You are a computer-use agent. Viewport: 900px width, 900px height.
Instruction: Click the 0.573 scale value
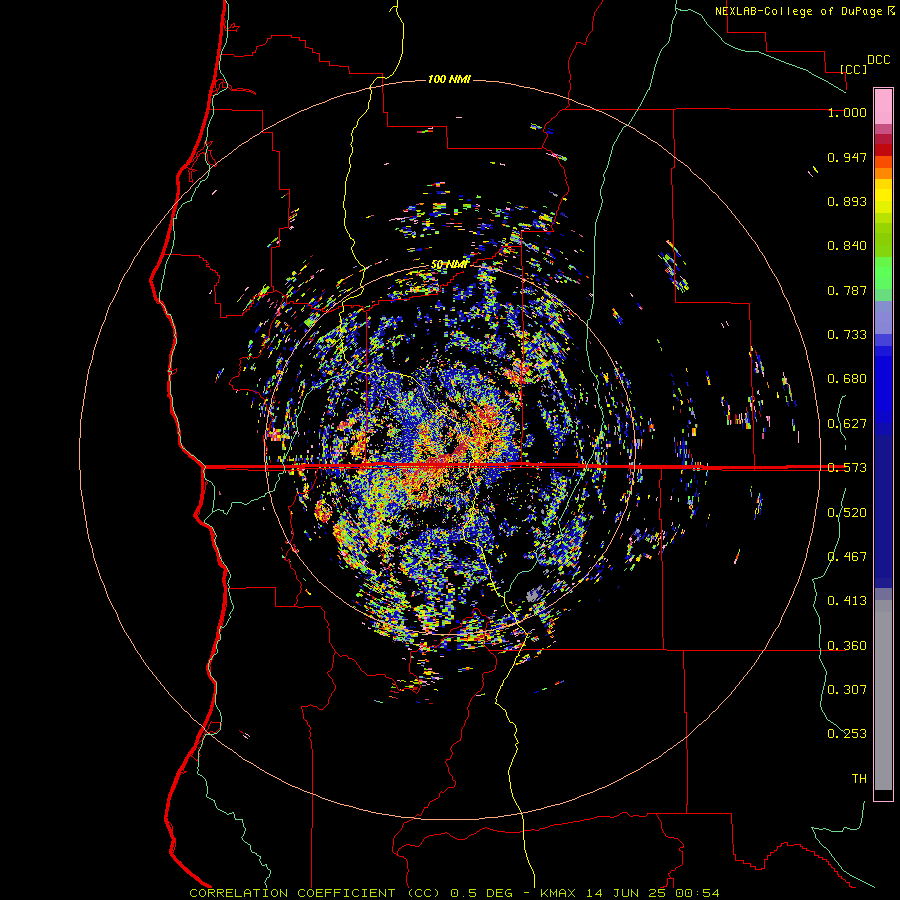pos(847,468)
